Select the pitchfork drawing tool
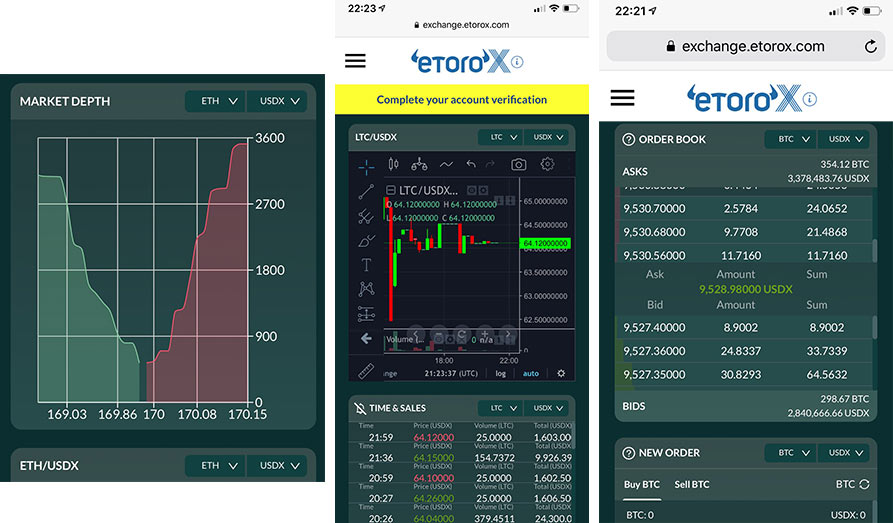 [366, 216]
